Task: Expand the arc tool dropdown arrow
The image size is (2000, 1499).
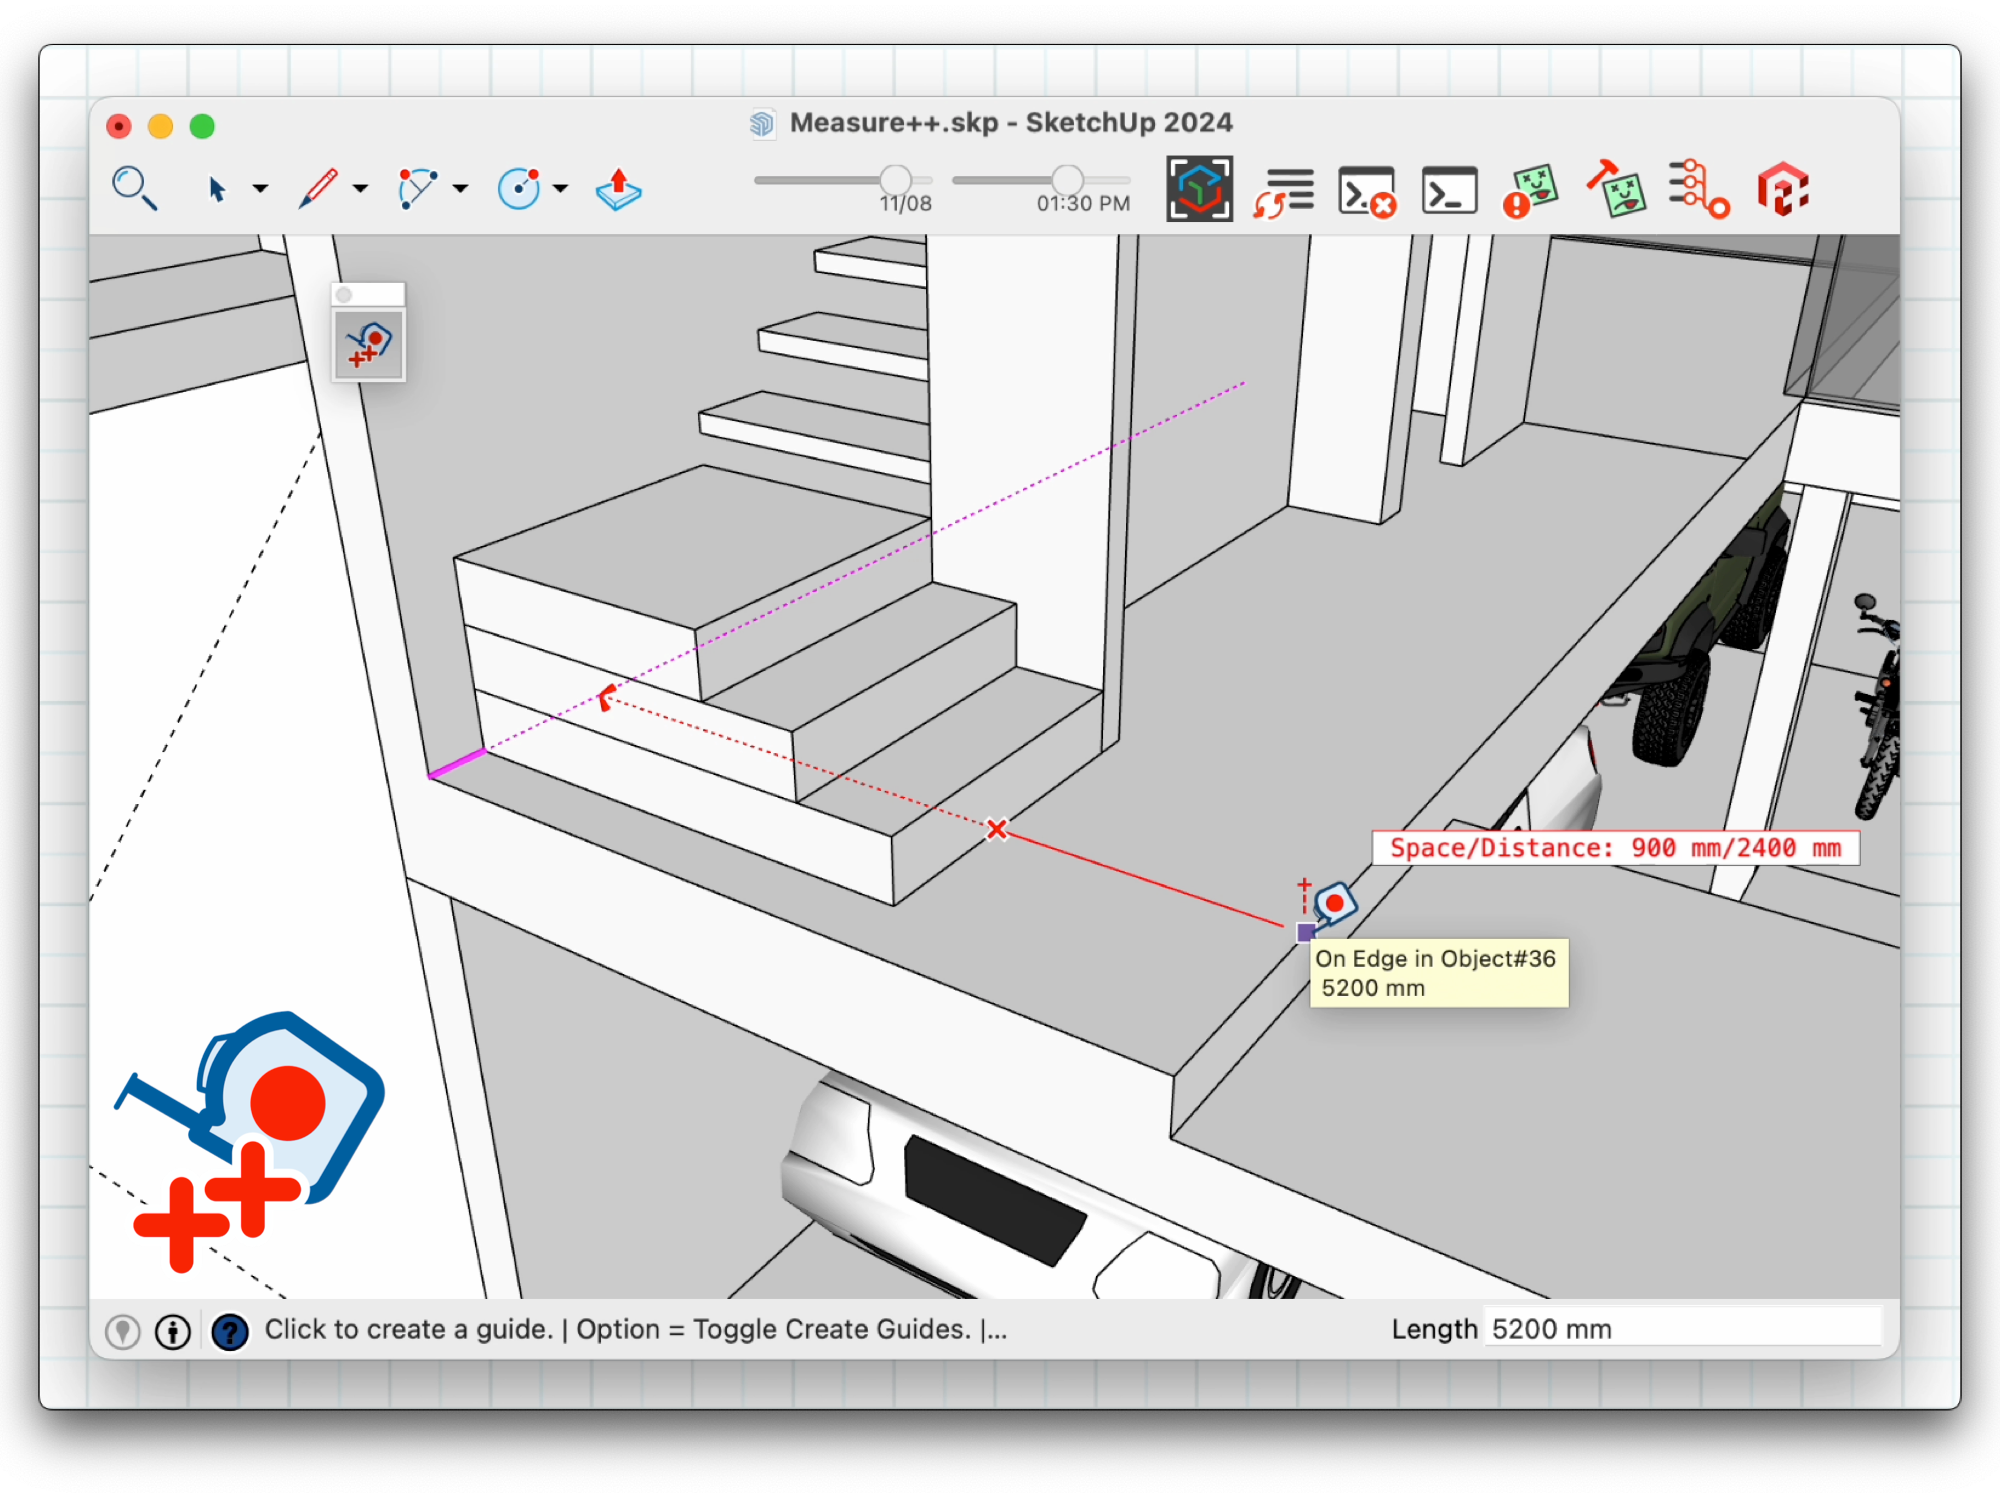Action: click(461, 188)
